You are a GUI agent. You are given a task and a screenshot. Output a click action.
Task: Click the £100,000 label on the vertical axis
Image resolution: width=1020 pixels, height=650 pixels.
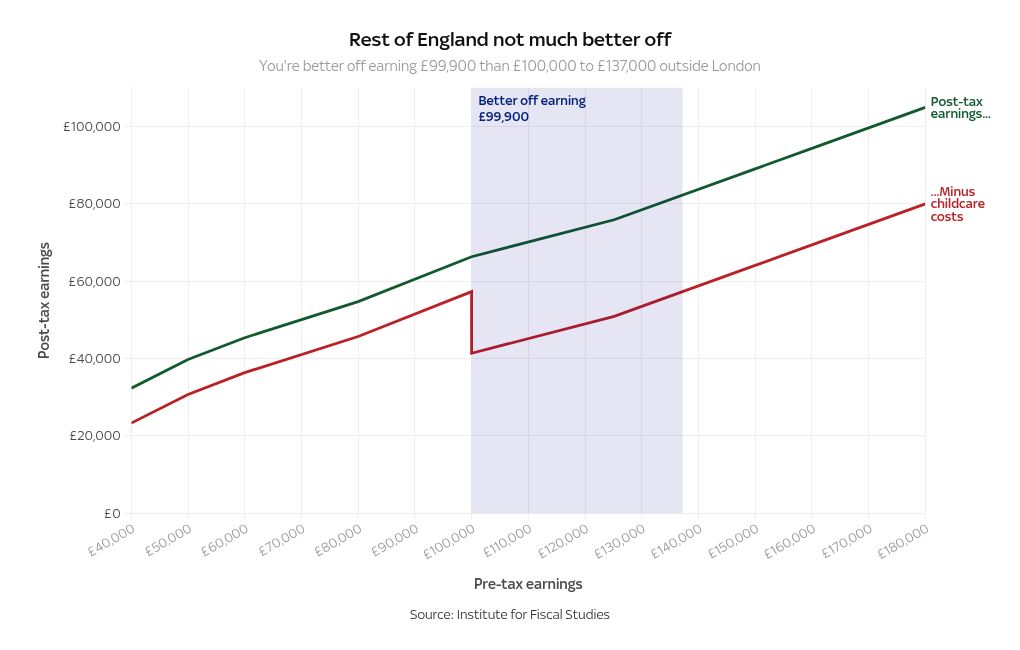click(91, 127)
